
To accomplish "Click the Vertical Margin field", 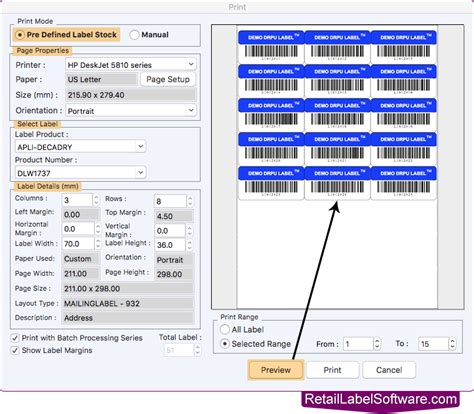I will point(170,231).
